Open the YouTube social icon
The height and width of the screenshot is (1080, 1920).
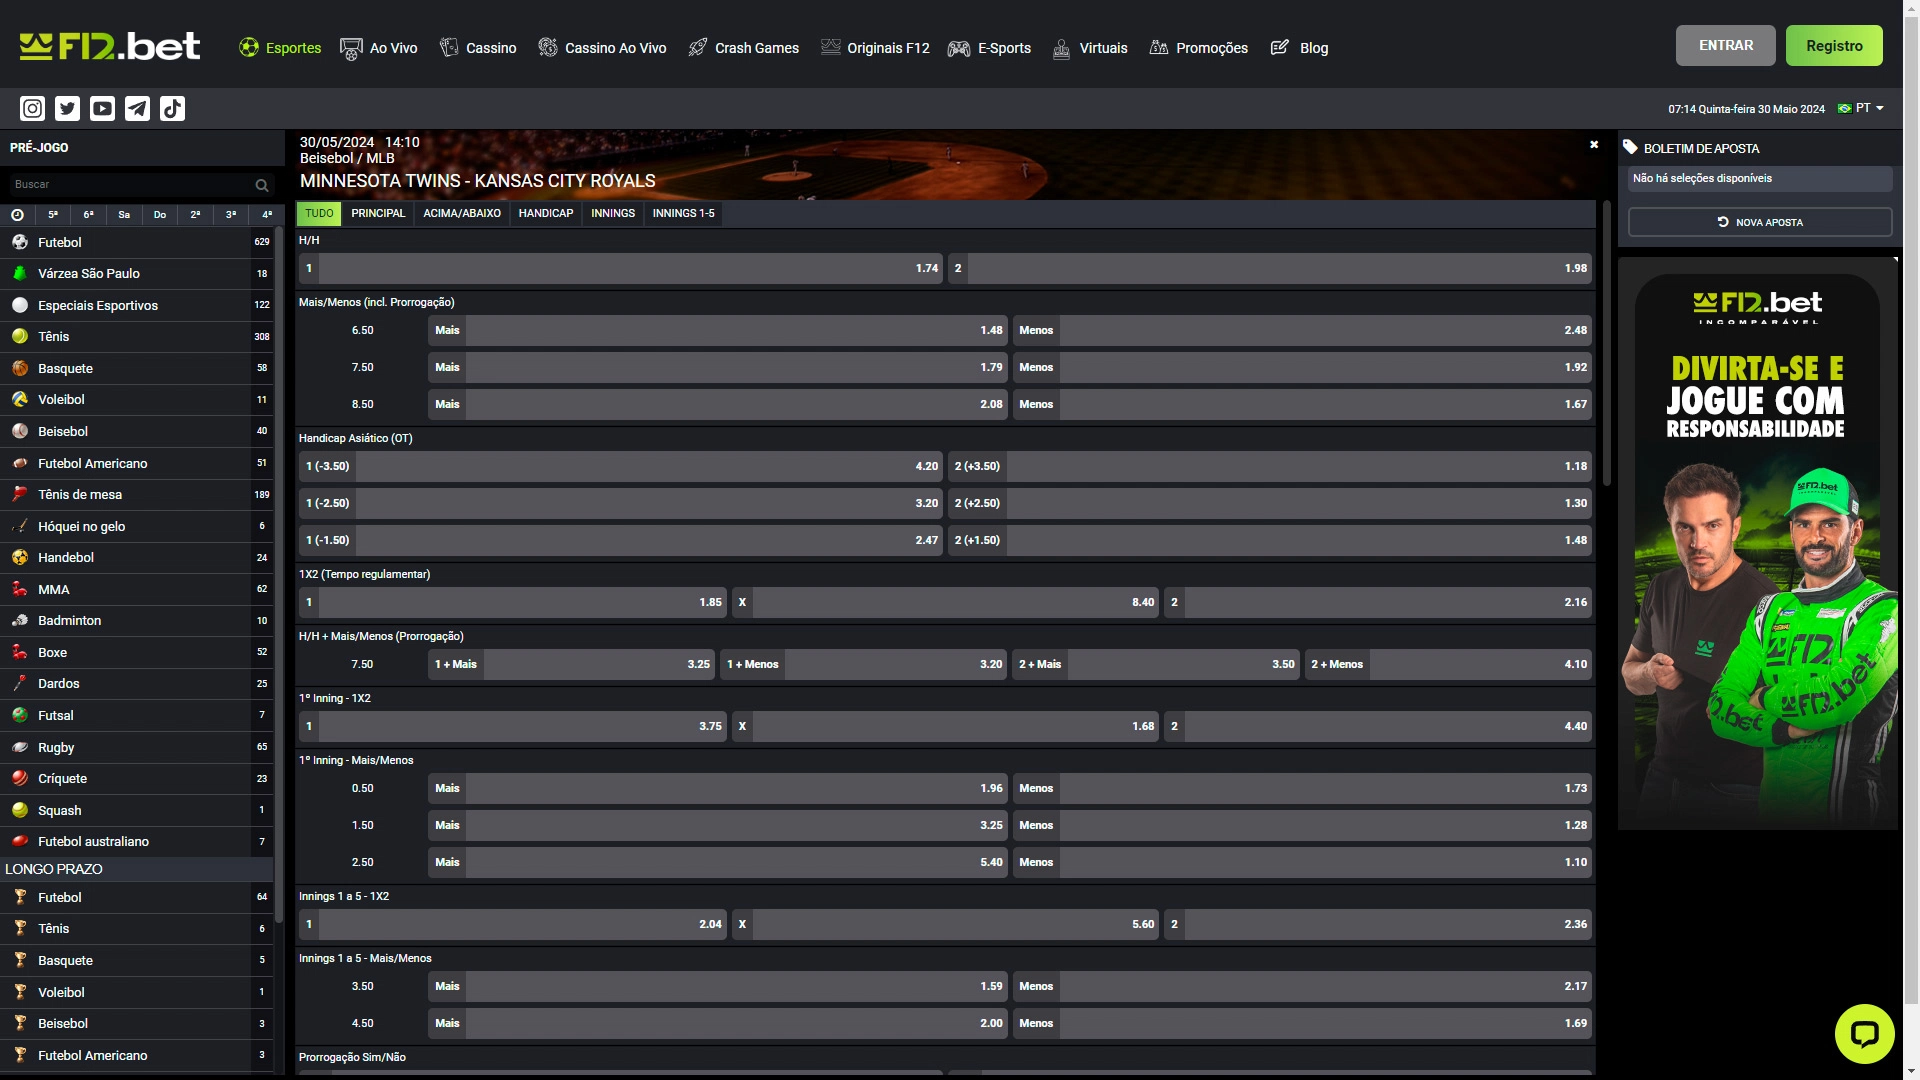tap(102, 108)
